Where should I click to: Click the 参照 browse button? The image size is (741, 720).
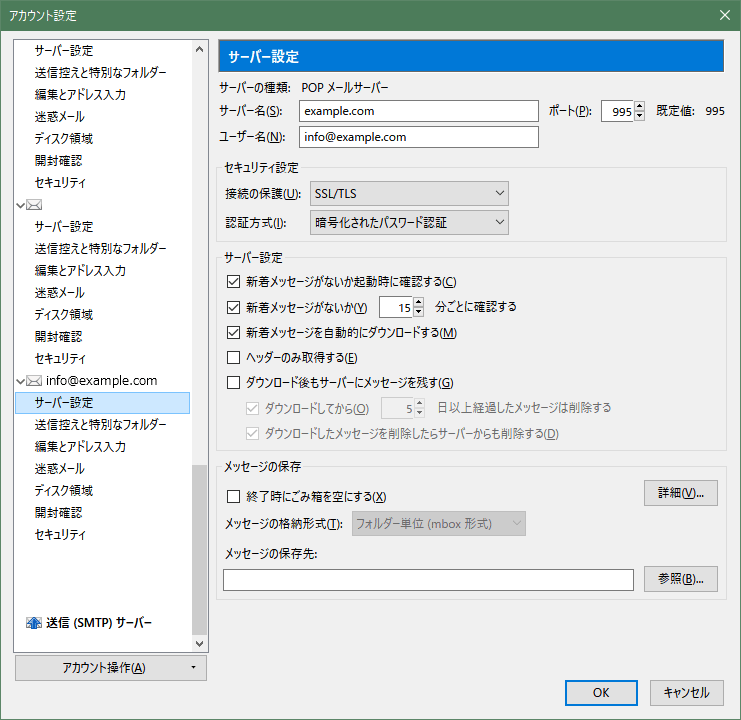click(x=681, y=579)
